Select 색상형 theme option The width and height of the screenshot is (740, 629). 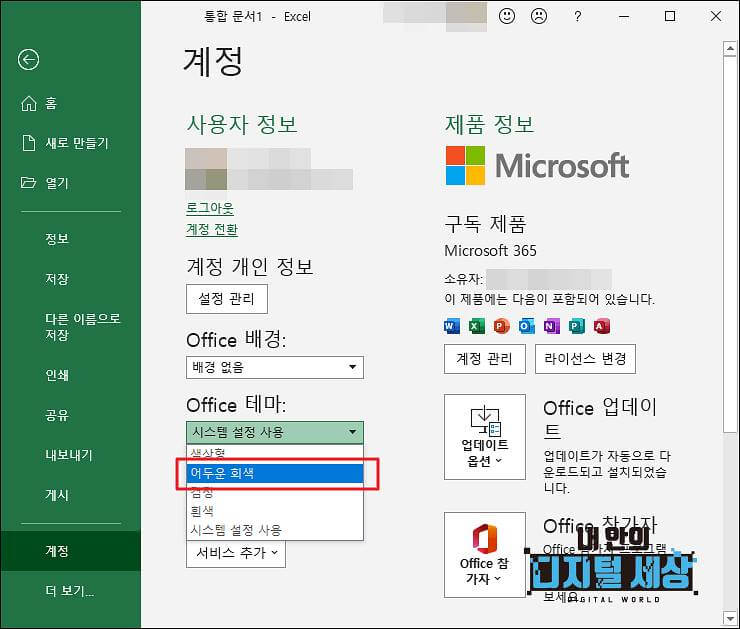click(x=275, y=453)
